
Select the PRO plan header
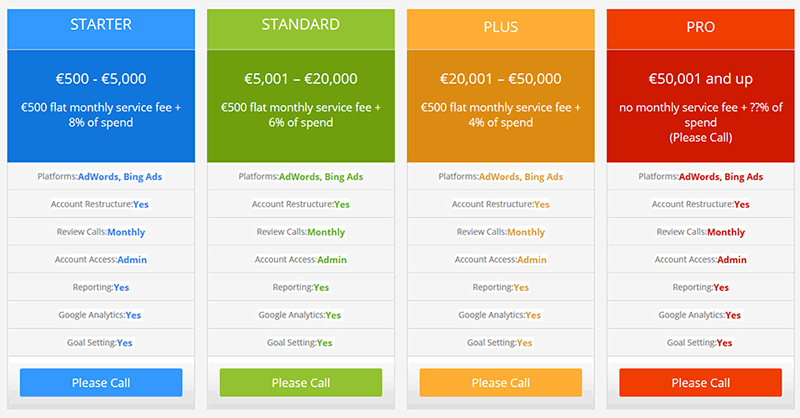point(701,29)
